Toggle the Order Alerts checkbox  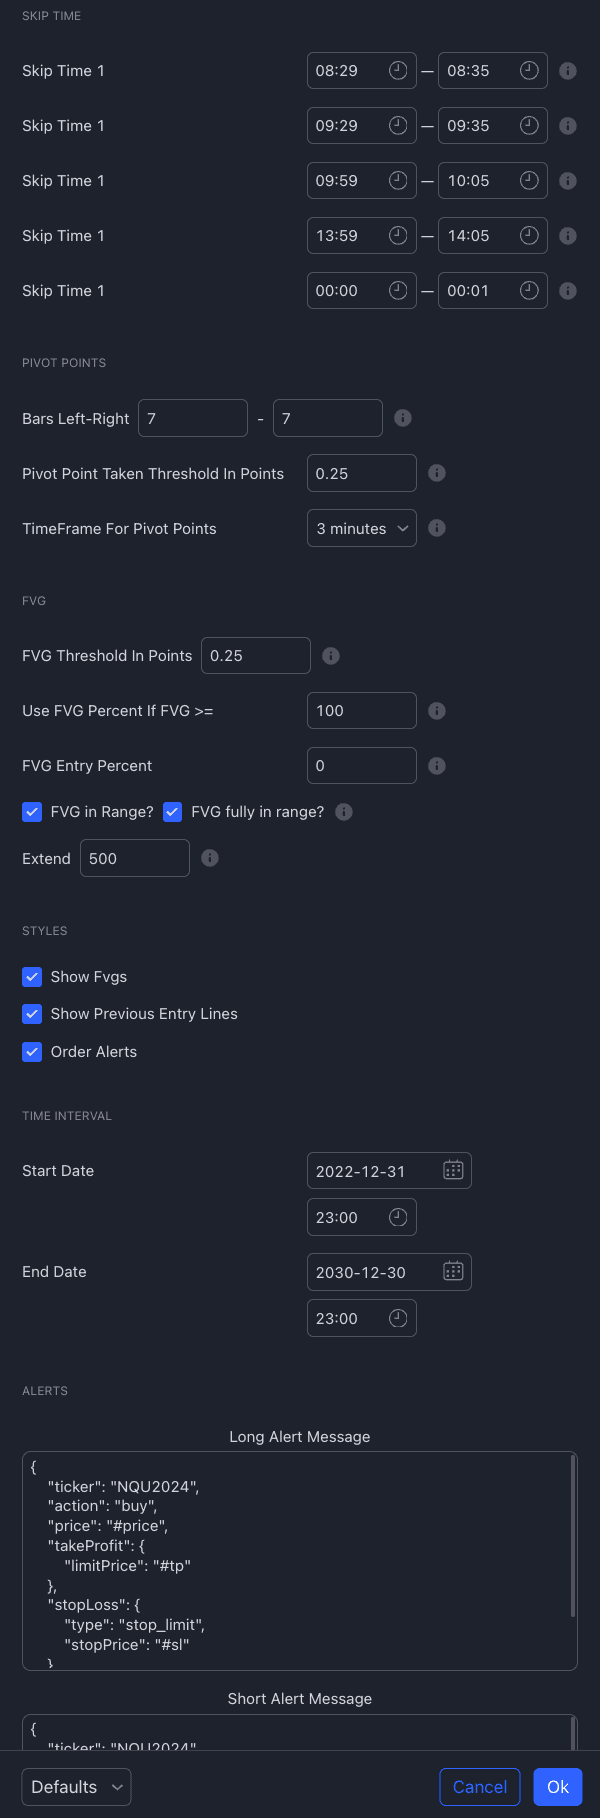(32, 1052)
